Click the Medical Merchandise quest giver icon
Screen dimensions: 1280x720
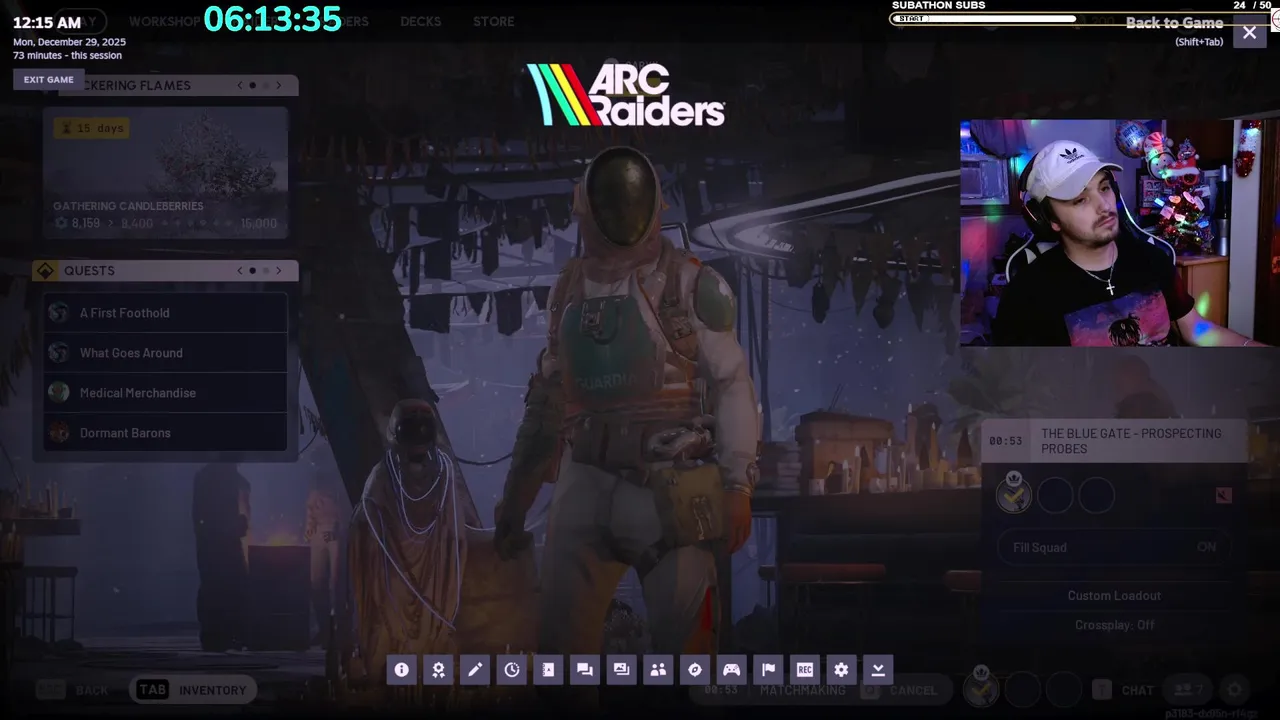pyautogui.click(x=59, y=393)
